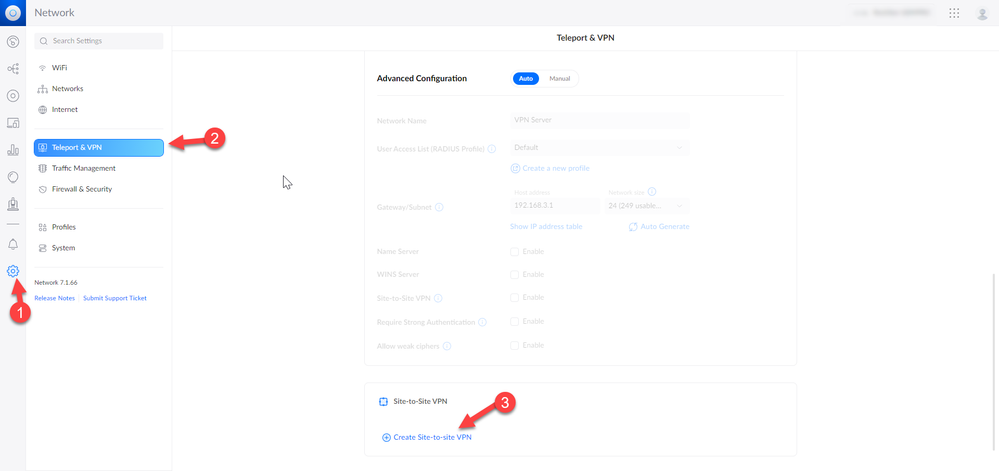Screen dimensions: 999x471
Task: Click info icon next to Allow weak ciphers
Action: 447,345
